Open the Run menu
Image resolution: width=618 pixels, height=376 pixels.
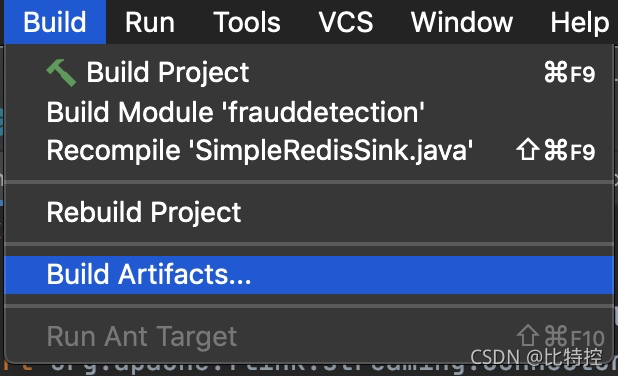point(150,22)
